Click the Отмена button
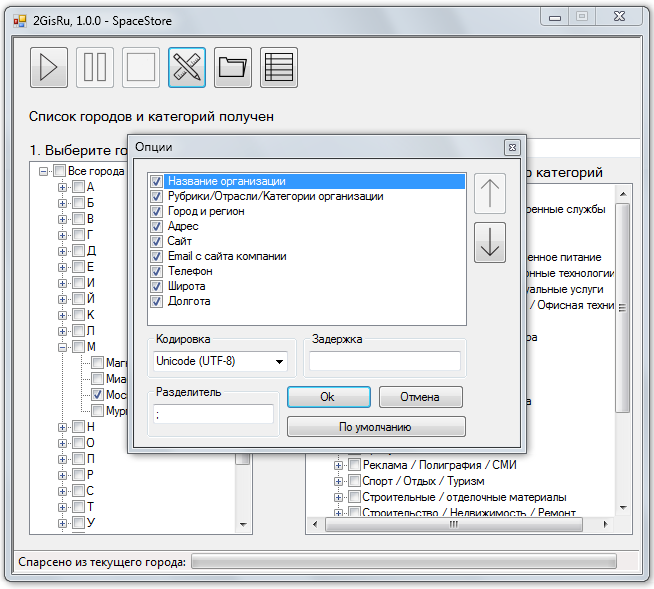This screenshot has width=654, height=589. point(420,397)
